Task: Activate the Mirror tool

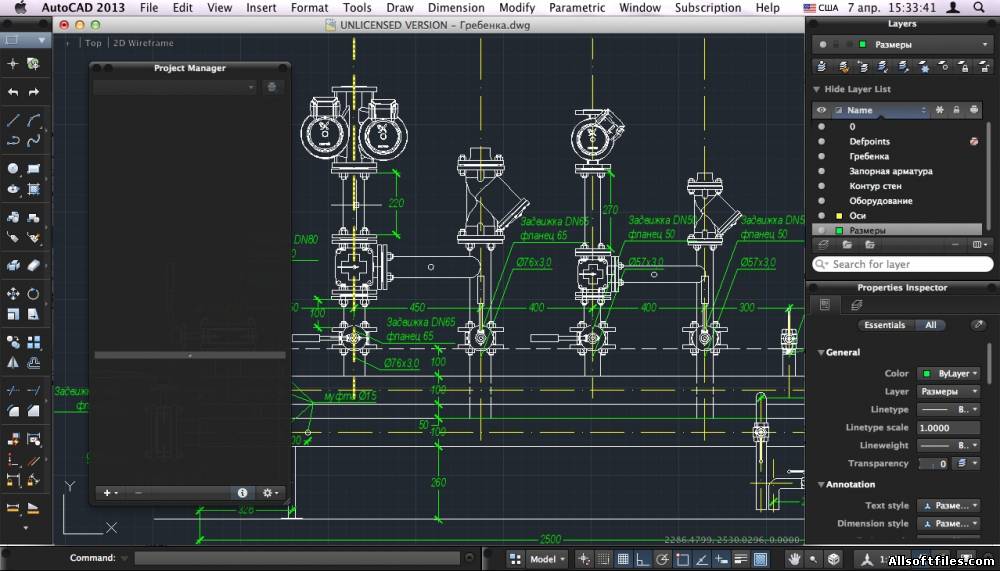Action: (13, 362)
